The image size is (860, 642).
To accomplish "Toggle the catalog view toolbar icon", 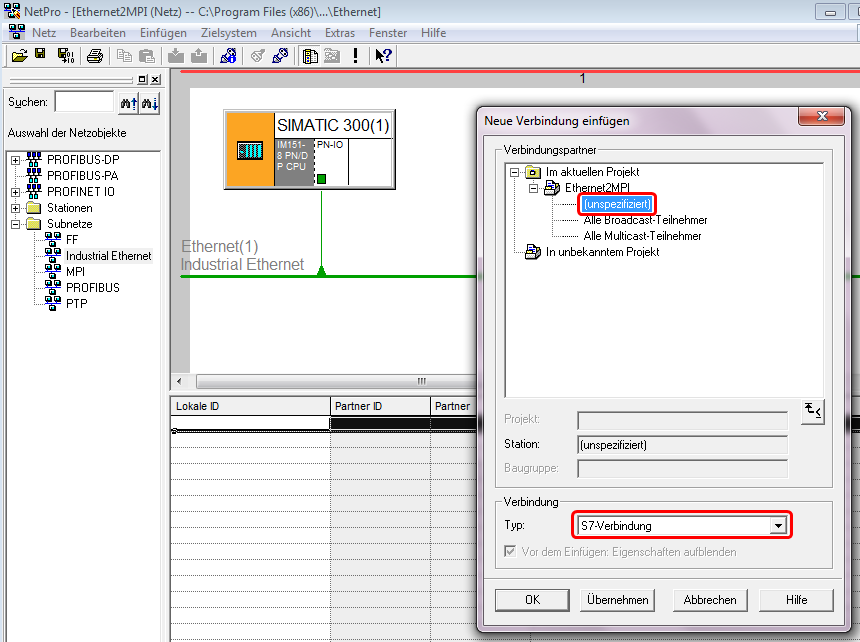I will tap(310, 56).
